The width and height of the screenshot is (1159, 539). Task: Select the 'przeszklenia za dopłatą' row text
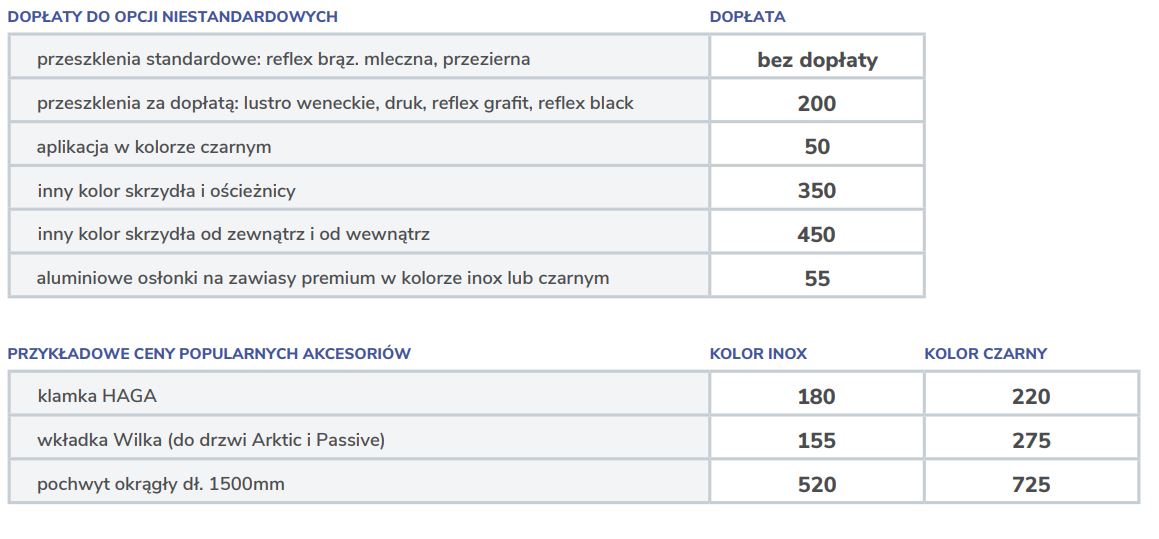click(x=335, y=103)
